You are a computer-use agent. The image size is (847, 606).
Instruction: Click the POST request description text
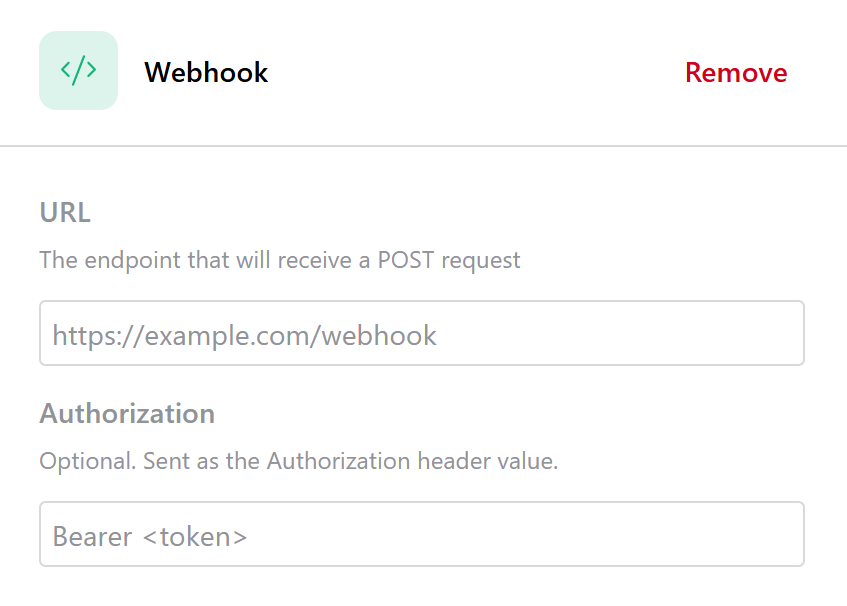click(x=280, y=260)
